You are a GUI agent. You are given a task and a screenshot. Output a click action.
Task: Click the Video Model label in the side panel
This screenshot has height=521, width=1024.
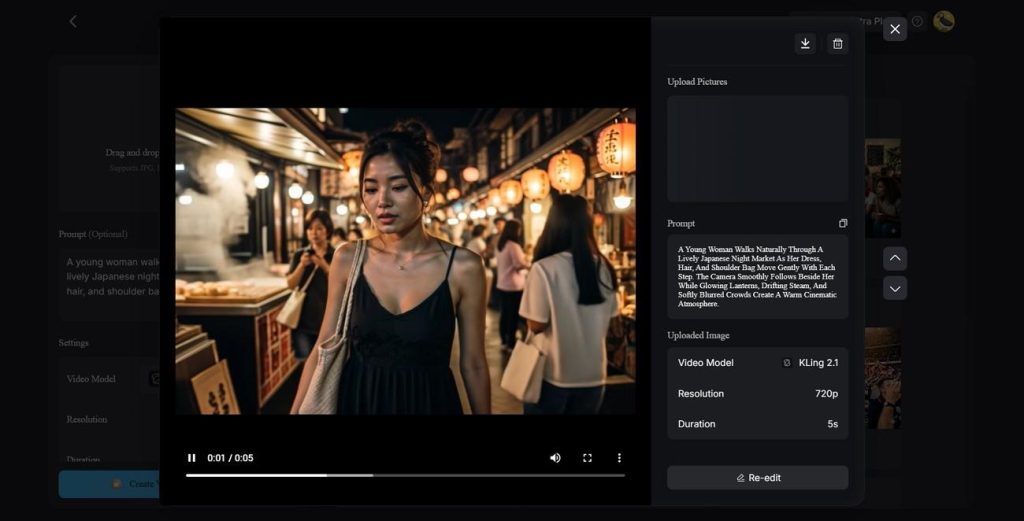click(x=705, y=363)
